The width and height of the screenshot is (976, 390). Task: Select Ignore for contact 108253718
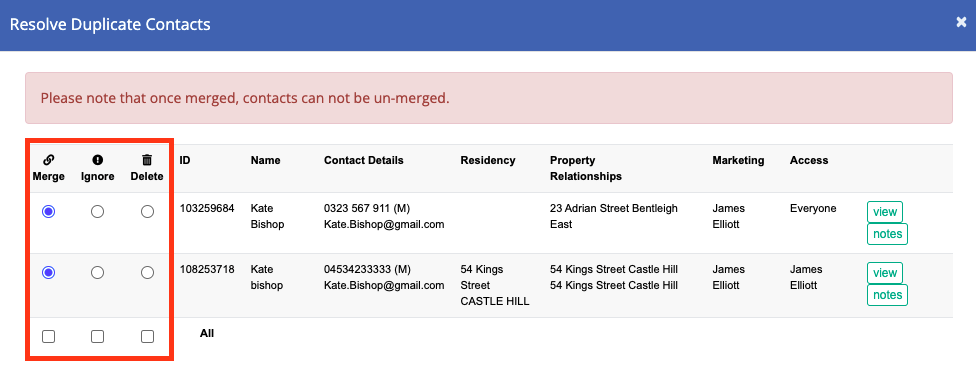97,272
